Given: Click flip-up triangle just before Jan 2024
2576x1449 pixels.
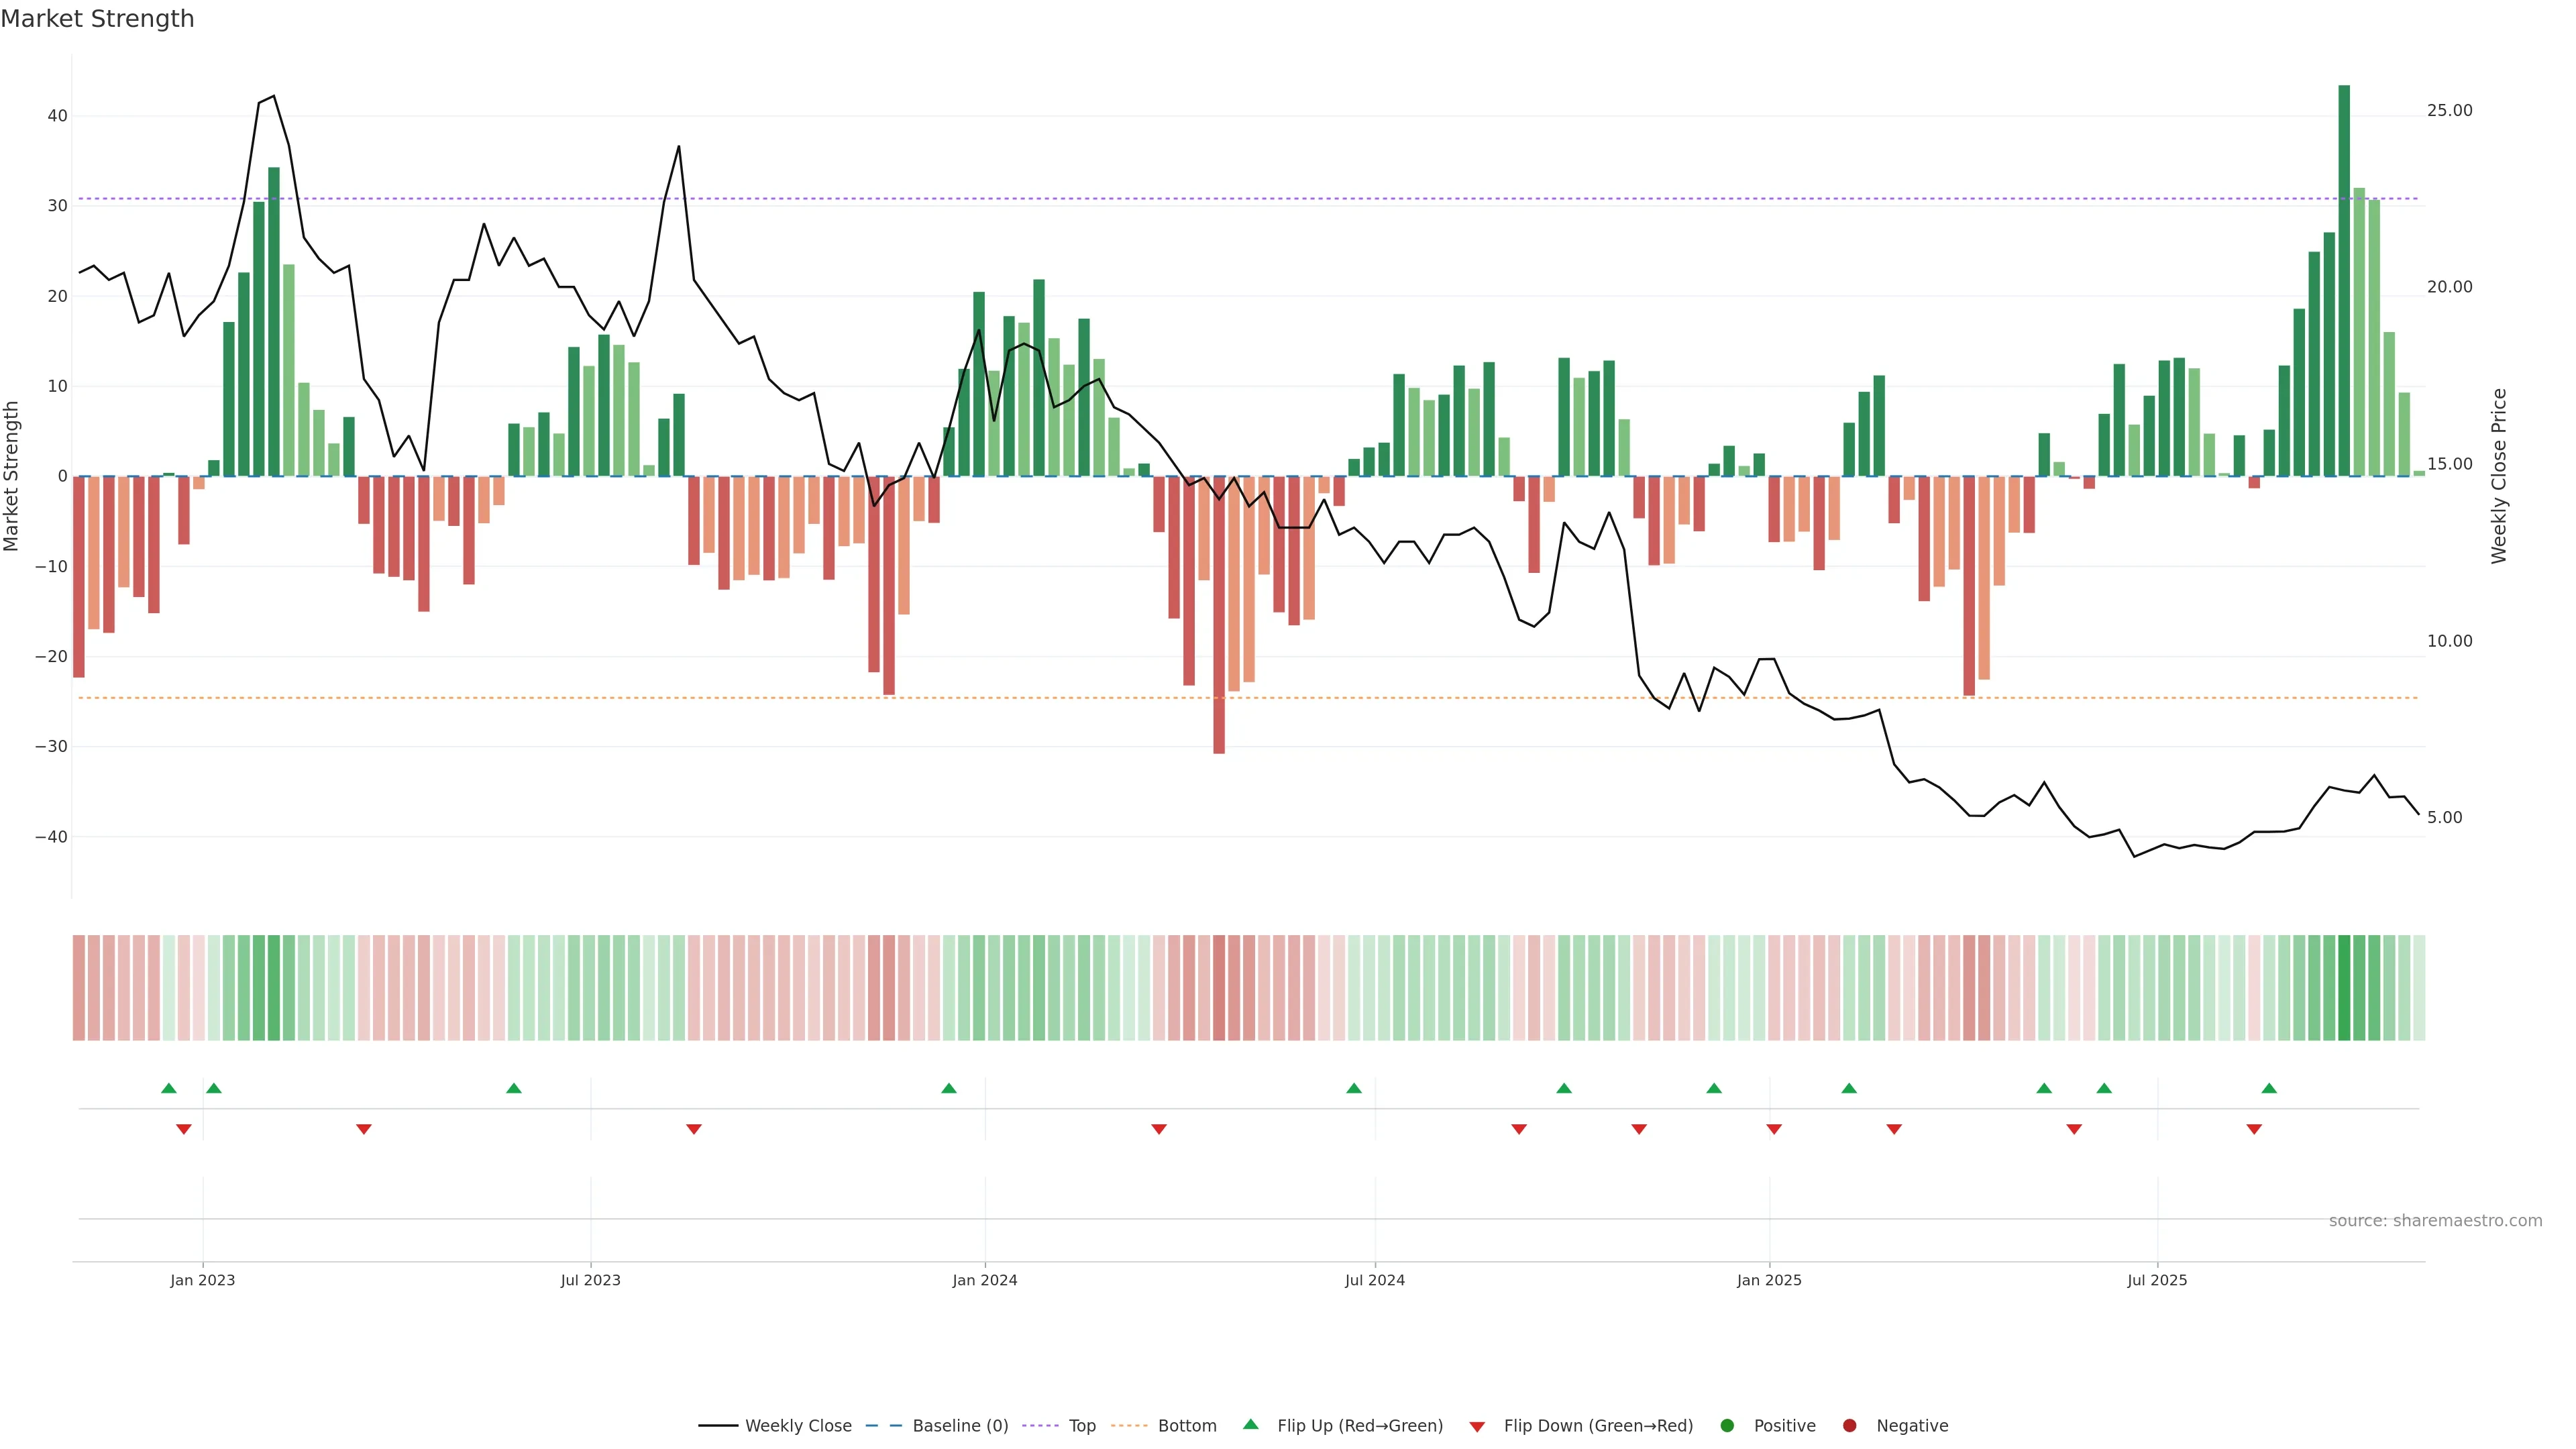Looking at the screenshot, I should pyautogui.click(x=949, y=1088).
